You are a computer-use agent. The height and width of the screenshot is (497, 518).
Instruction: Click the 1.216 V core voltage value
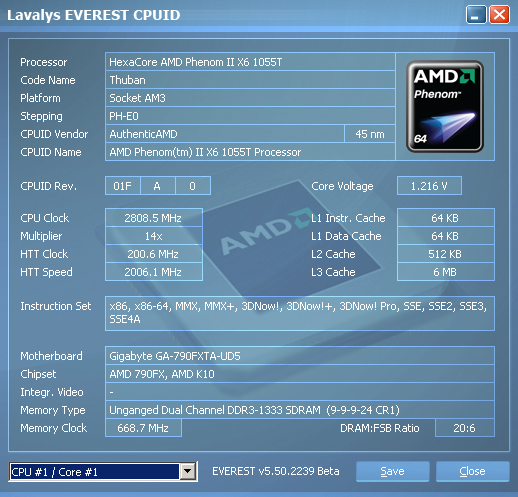coord(429,186)
